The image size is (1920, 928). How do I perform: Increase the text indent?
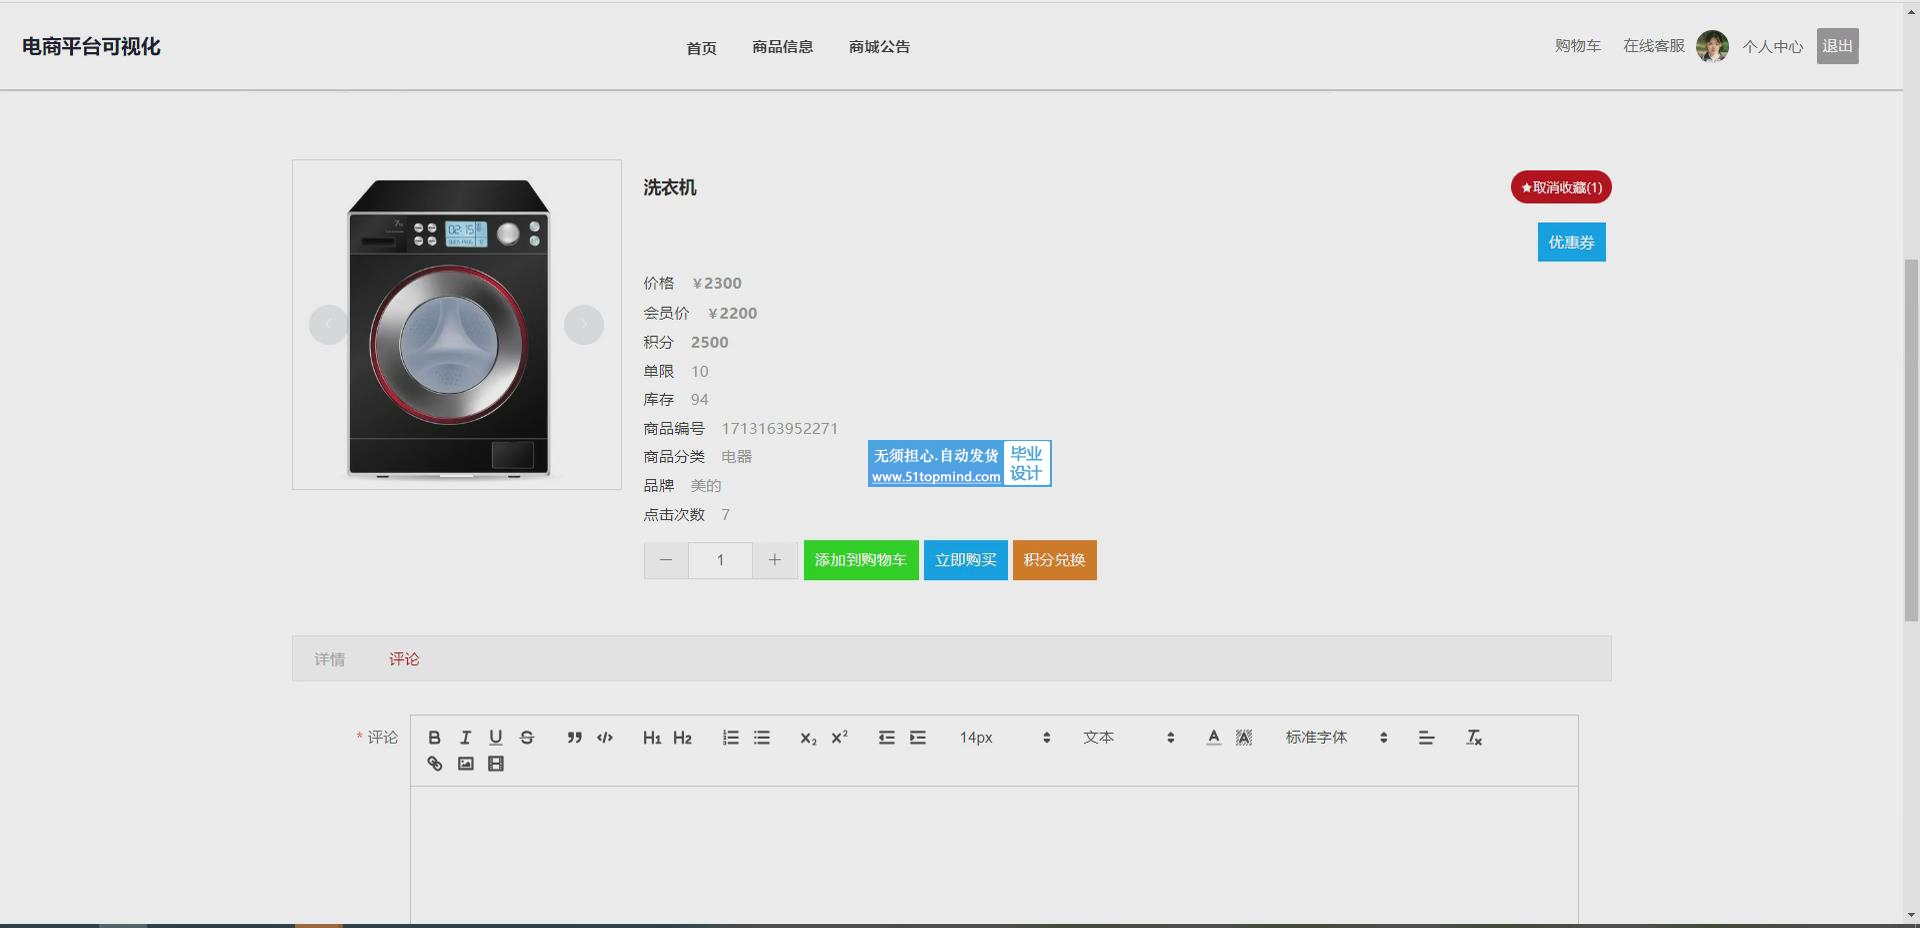point(918,737)
